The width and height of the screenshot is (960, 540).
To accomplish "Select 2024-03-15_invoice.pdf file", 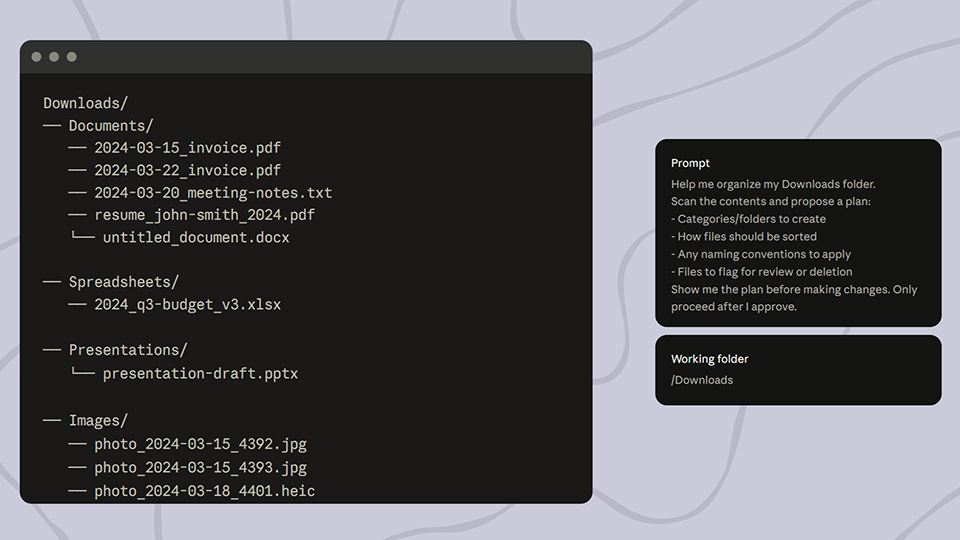I will (x=187, y=148).
